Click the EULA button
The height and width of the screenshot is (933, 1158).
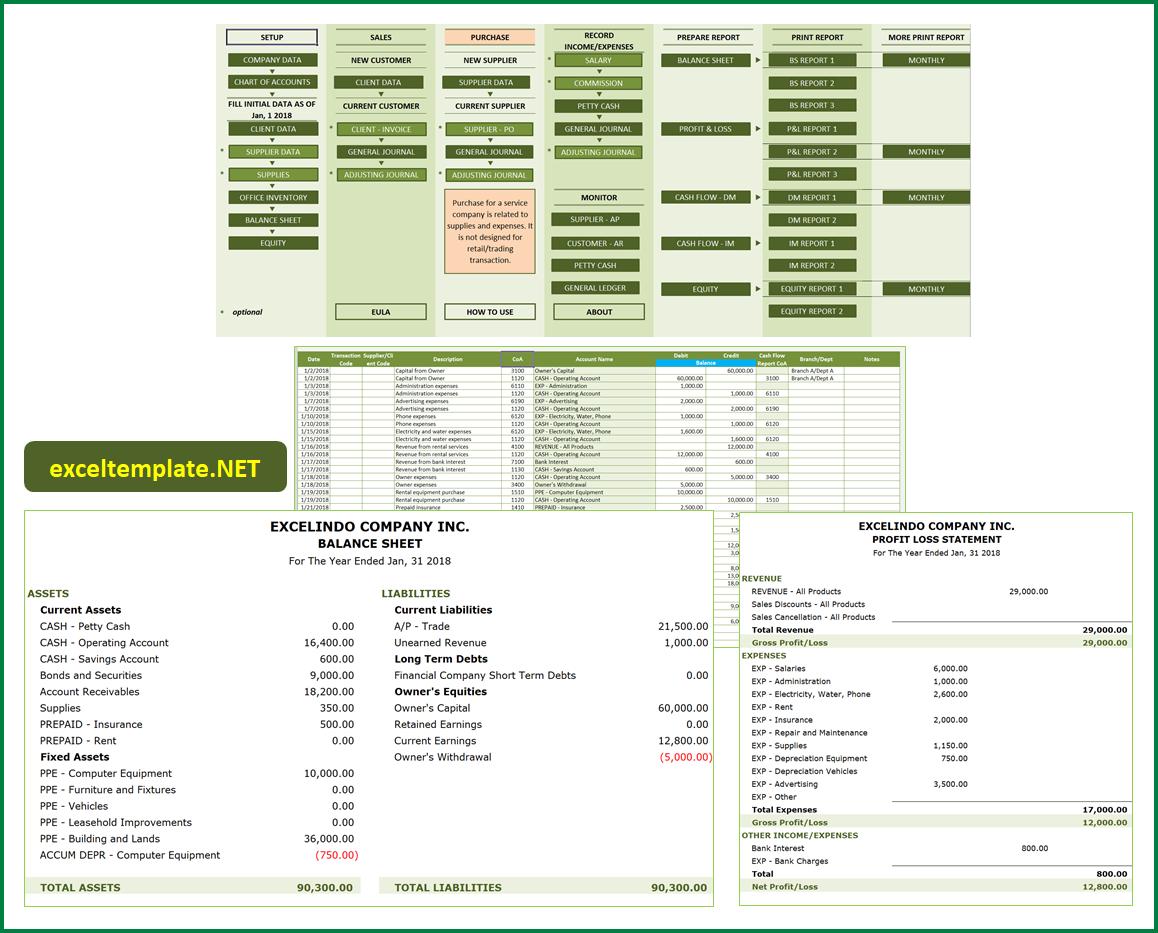point(381,312)
